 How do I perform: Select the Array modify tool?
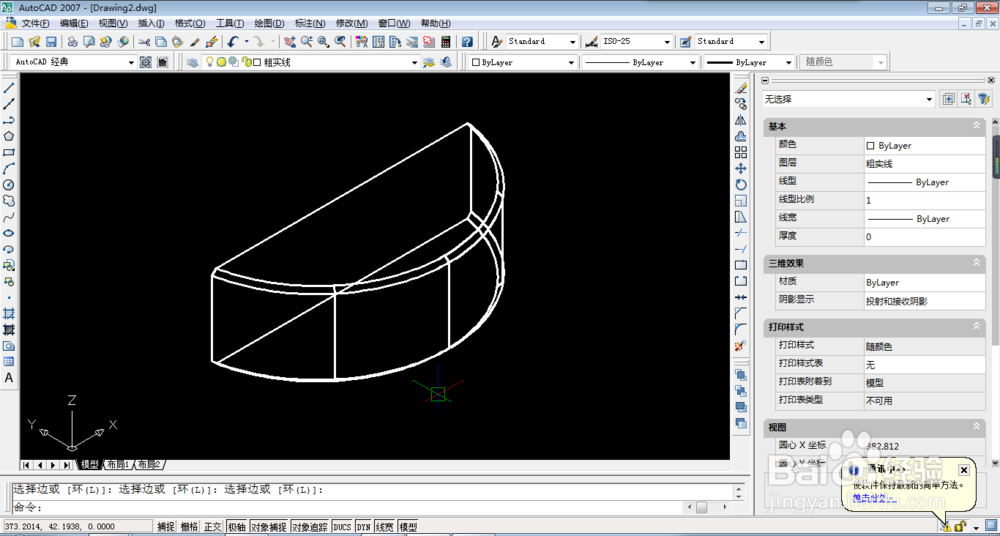[x=740, y=153]
